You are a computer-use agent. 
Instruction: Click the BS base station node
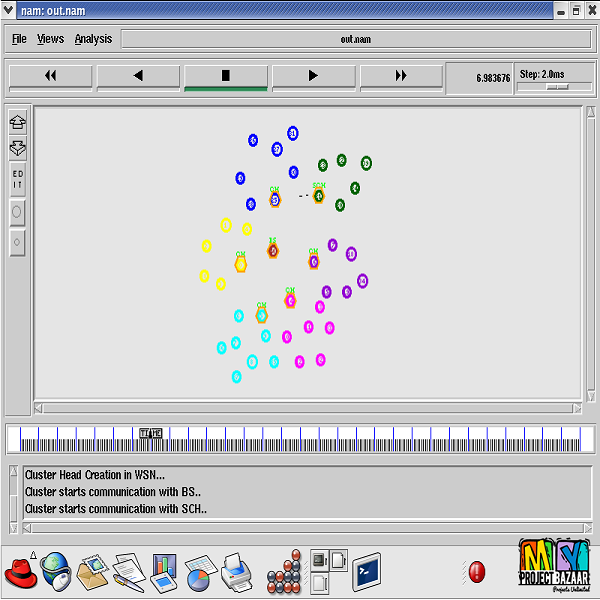point(272,250)
